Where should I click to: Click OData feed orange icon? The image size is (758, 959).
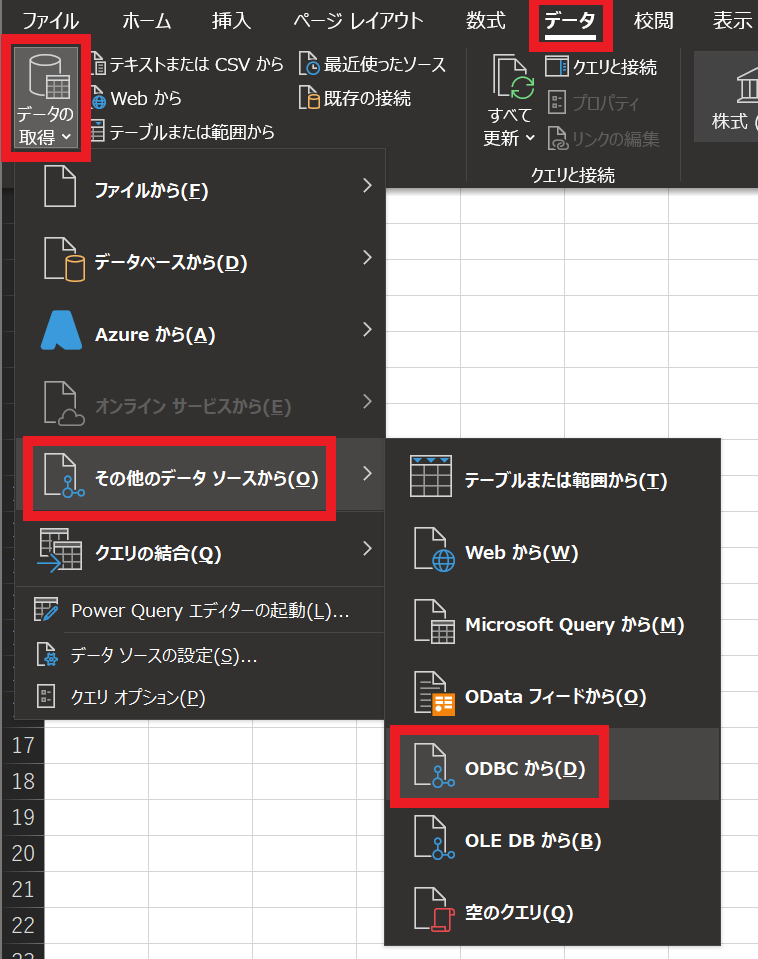[434, 694]
